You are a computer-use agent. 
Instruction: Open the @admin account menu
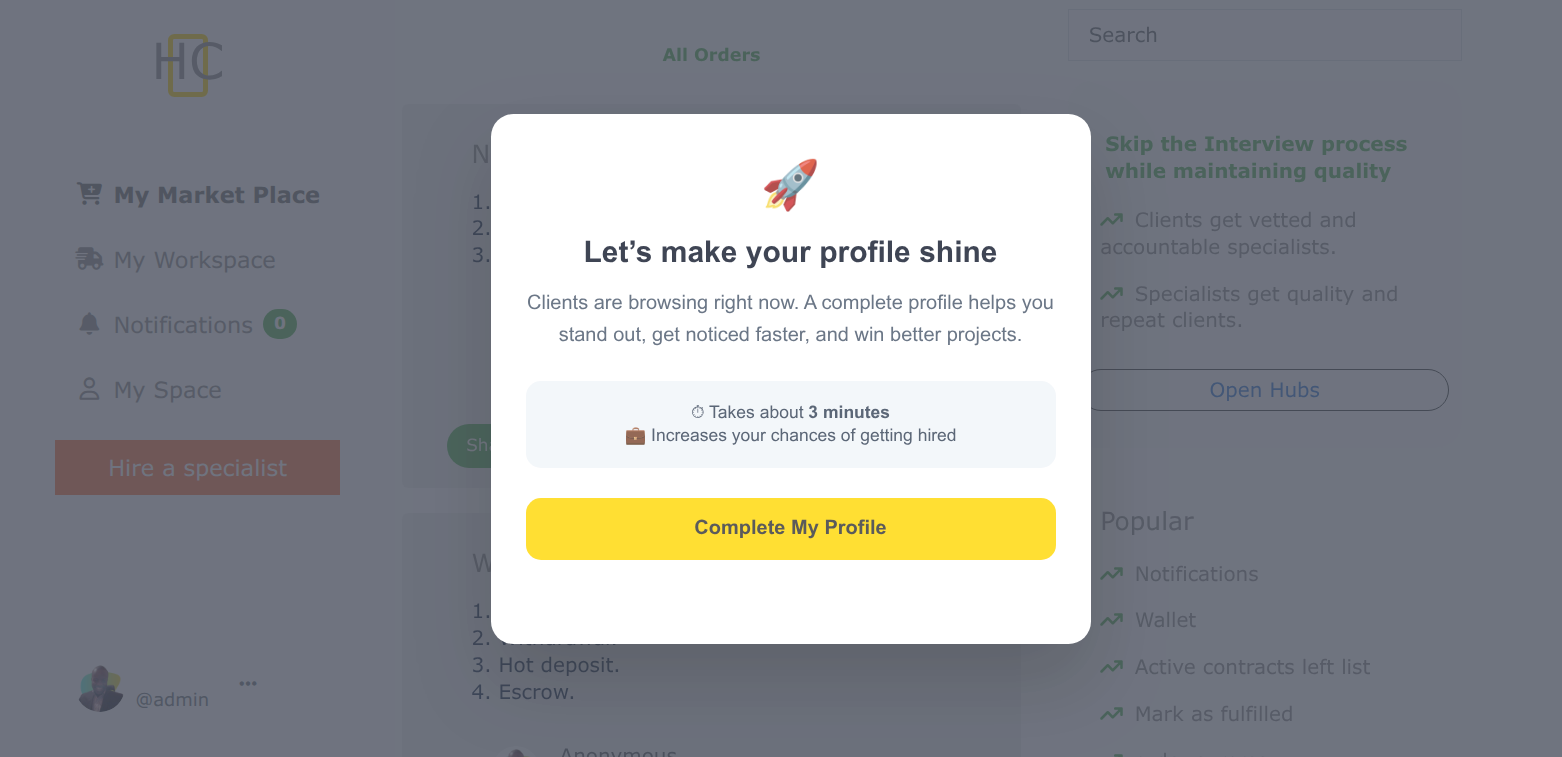point(173,699)
